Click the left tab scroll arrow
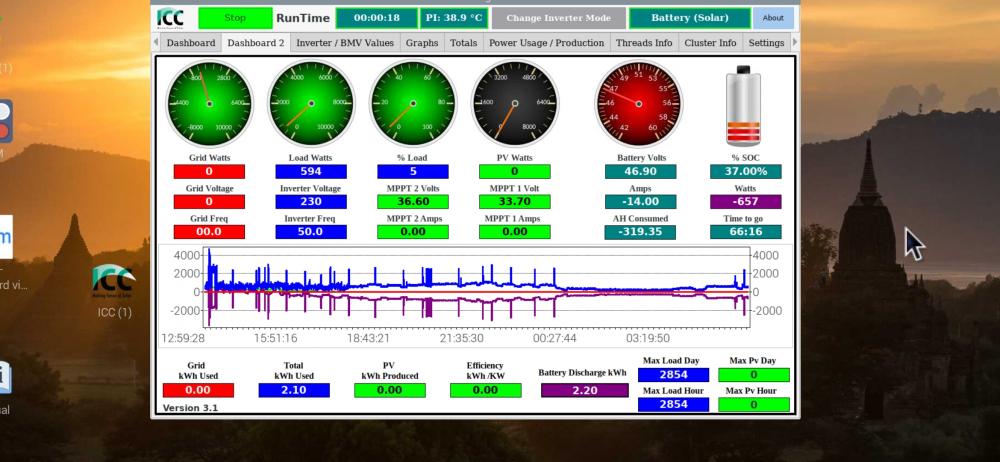 [156, 43]
